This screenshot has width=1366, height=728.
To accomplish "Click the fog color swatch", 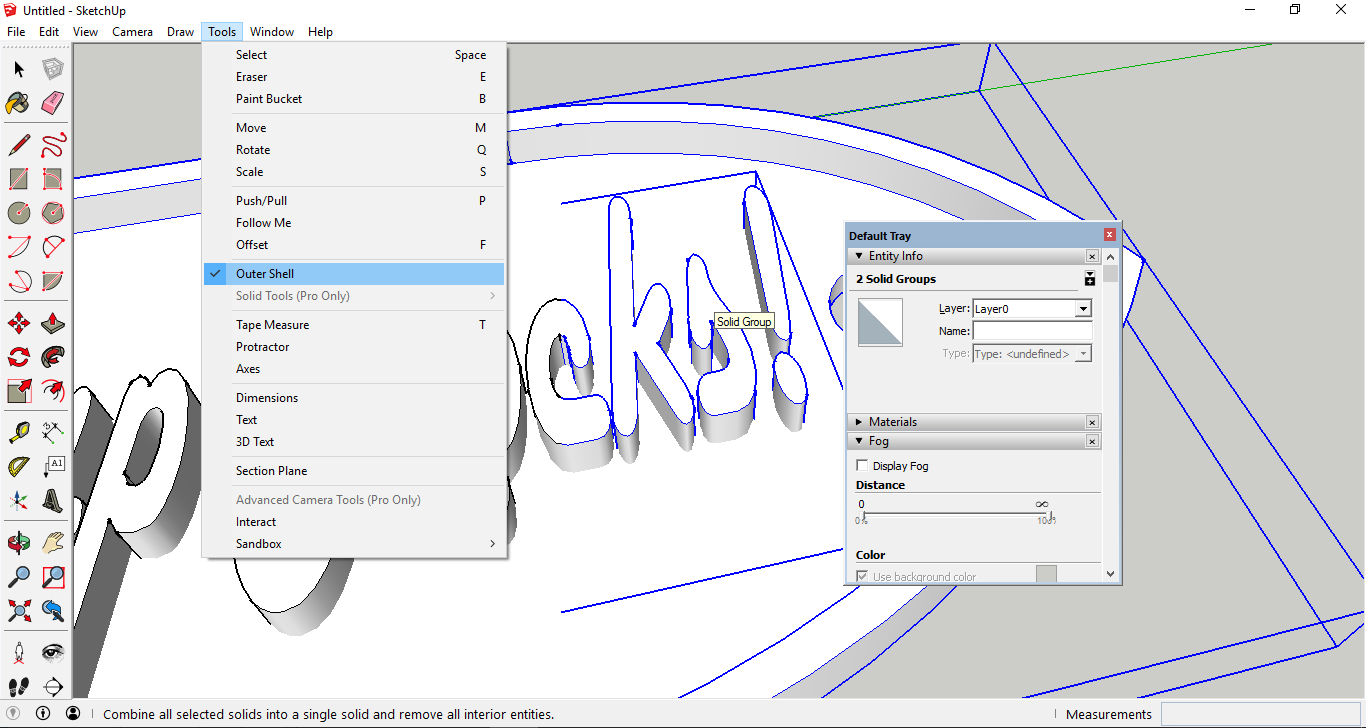I will pyautogui.click(x=1046, y=574).
